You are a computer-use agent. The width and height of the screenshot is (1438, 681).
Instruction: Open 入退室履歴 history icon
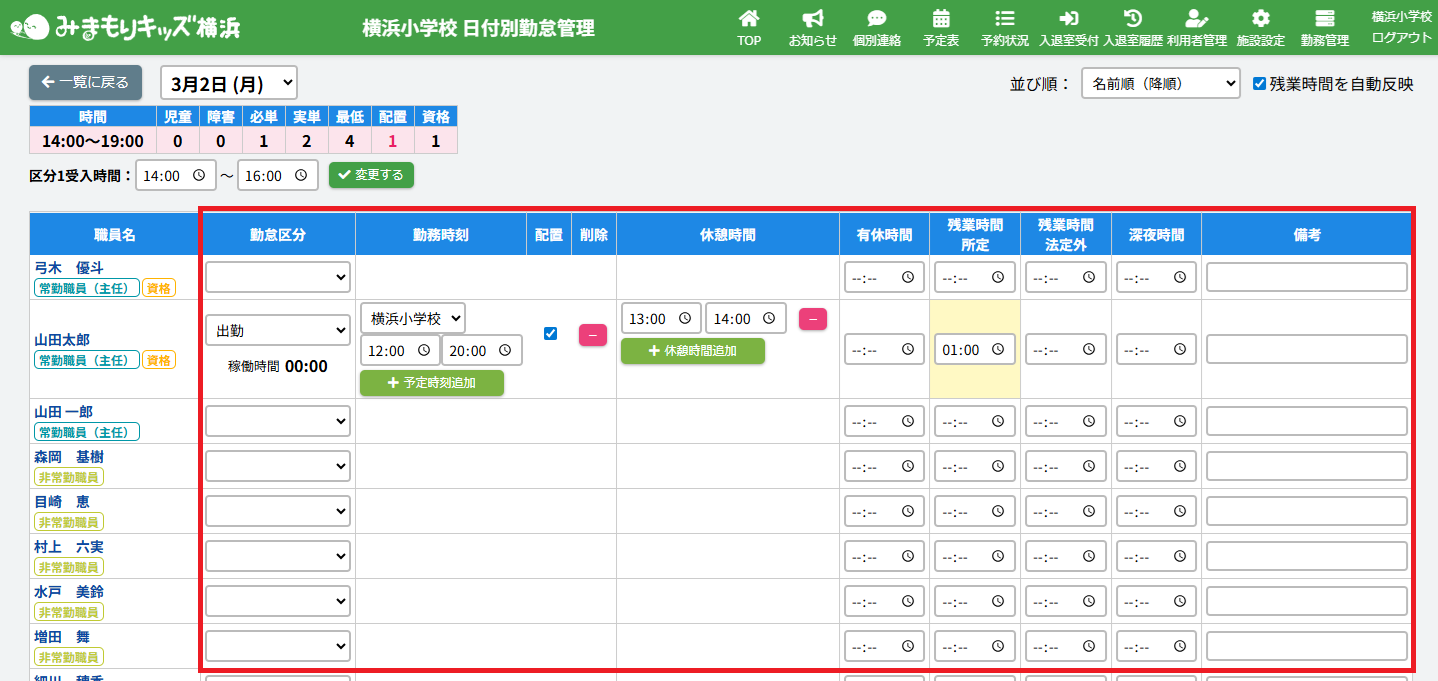point(1132,19)
